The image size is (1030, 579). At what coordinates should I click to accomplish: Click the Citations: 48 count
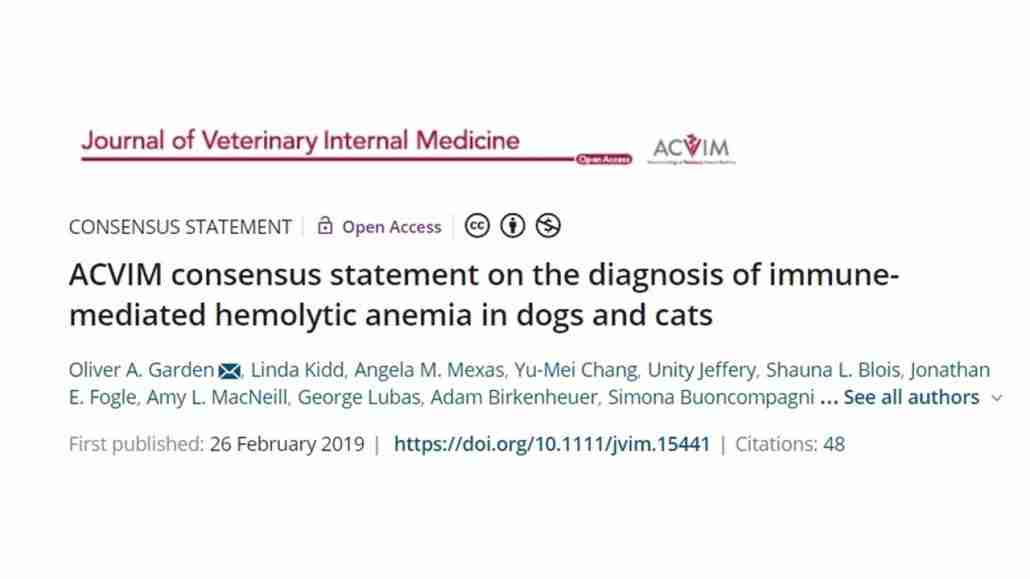(x=790, y=444)
